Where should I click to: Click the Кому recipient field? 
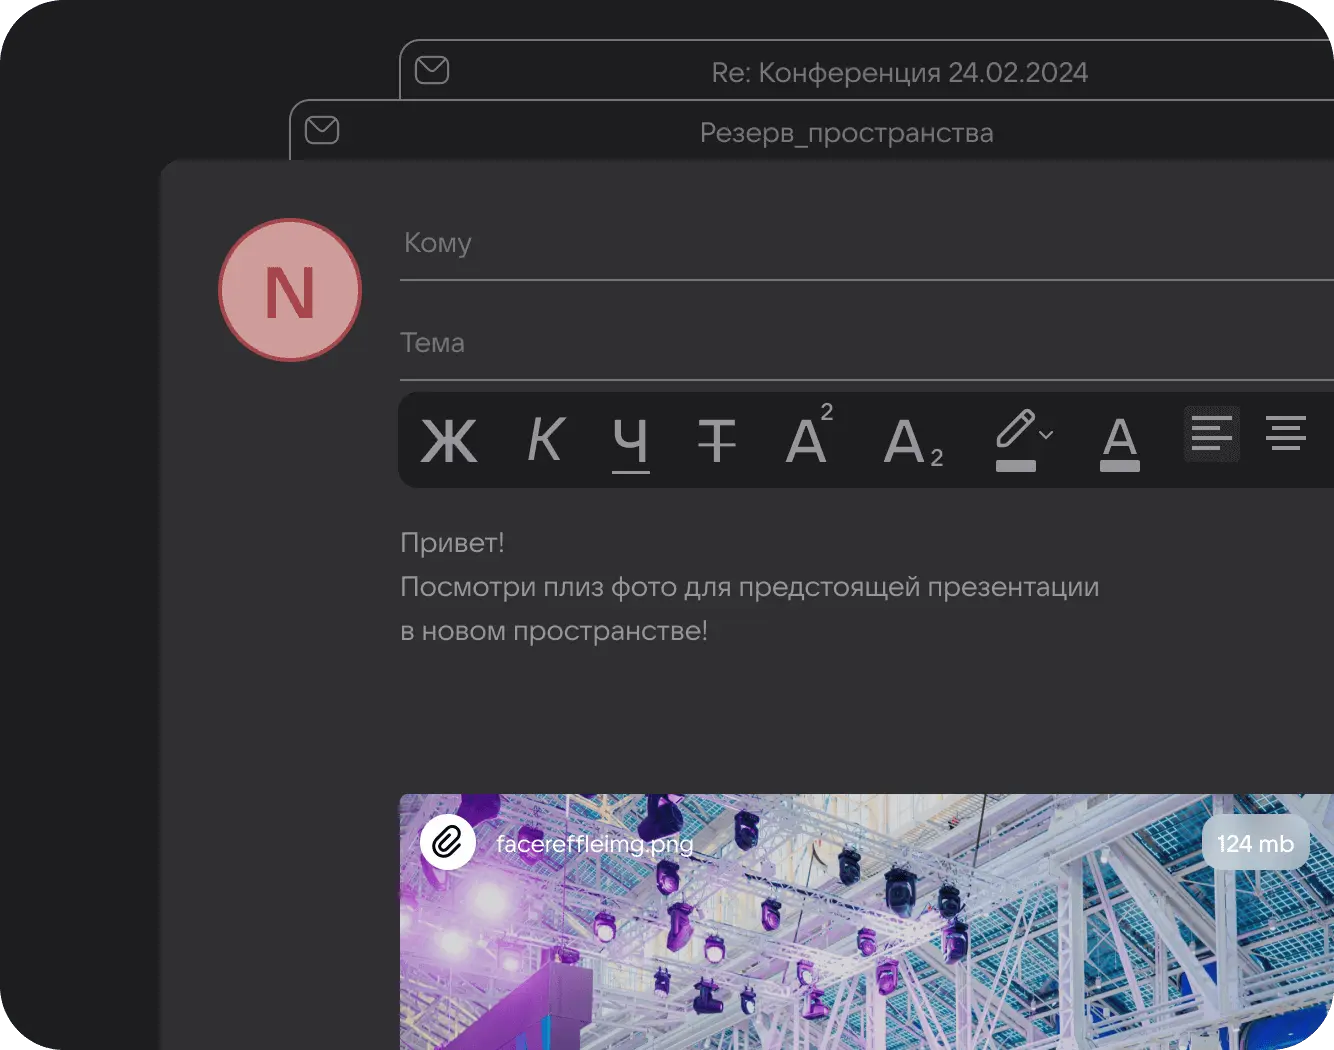[x=860, y=244]
